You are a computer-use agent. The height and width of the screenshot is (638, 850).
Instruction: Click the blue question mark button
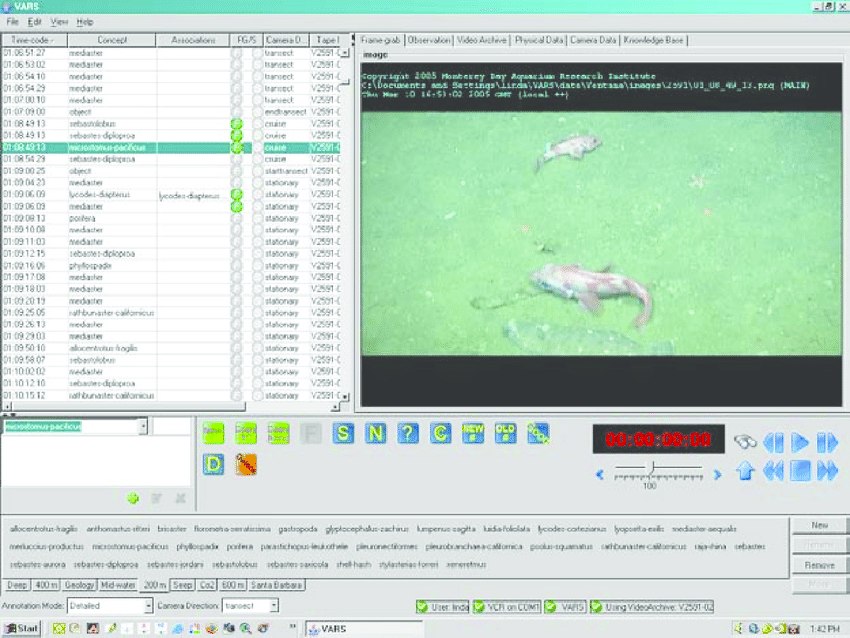pos(408,433)
